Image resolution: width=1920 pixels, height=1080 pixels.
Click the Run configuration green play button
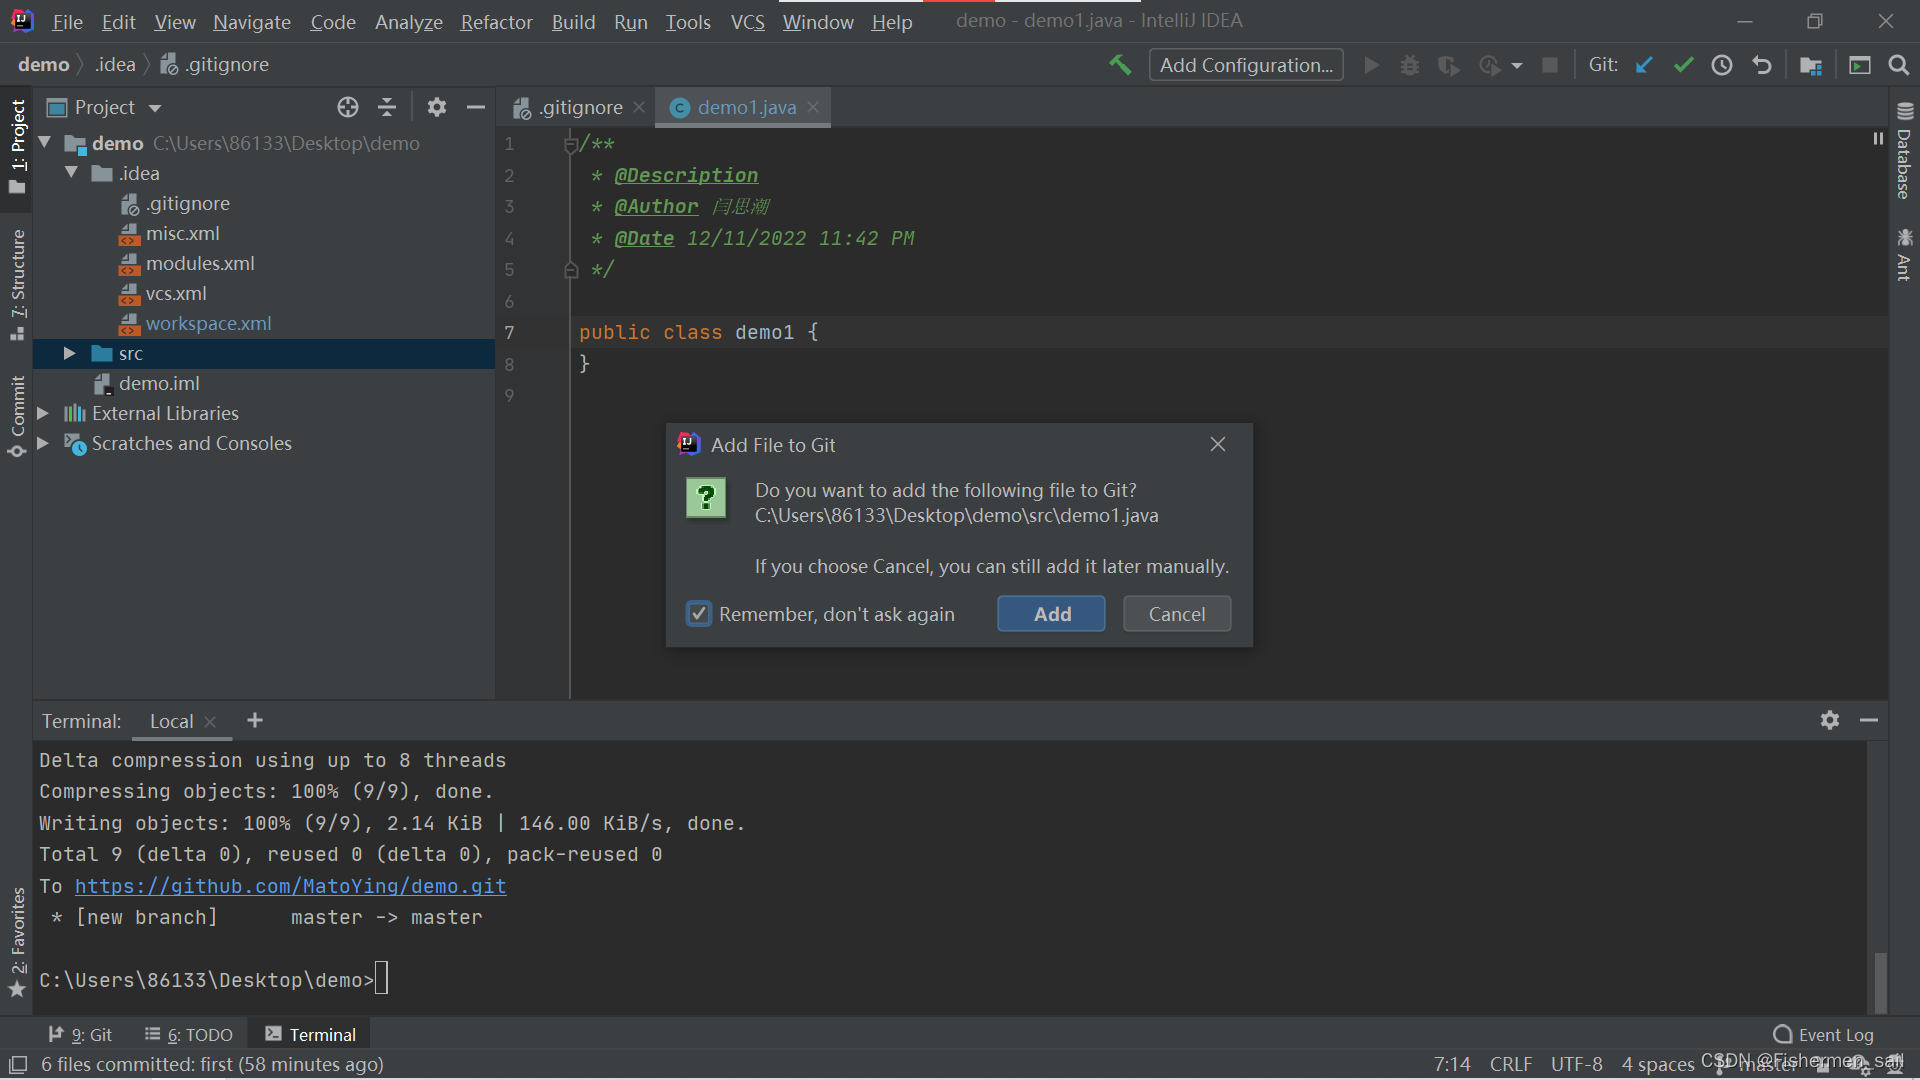1371,63
